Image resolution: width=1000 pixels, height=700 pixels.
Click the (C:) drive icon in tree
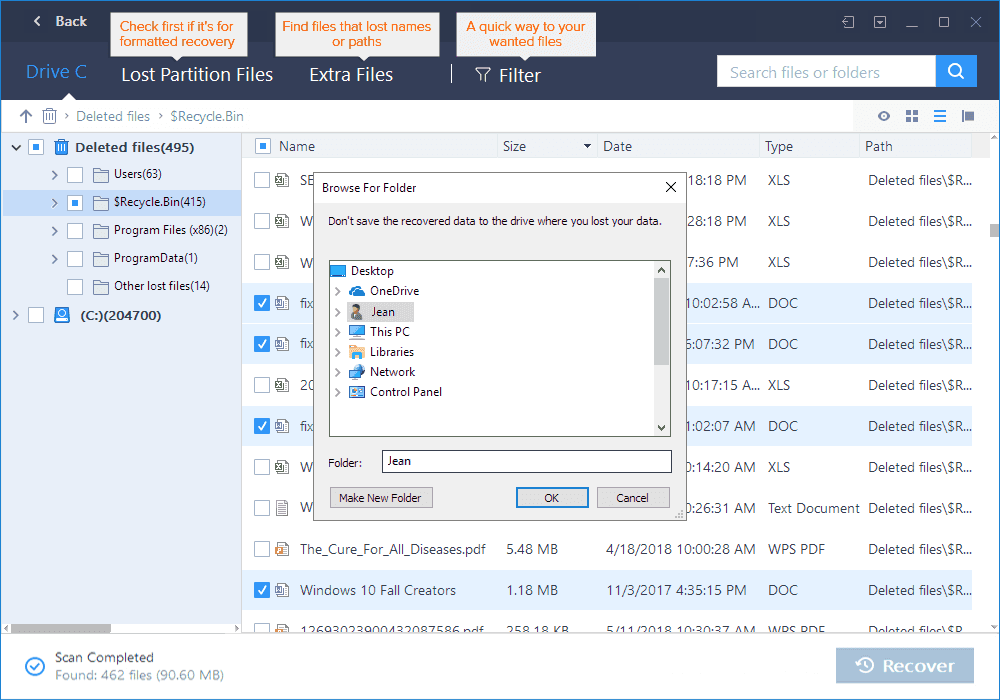62,315
